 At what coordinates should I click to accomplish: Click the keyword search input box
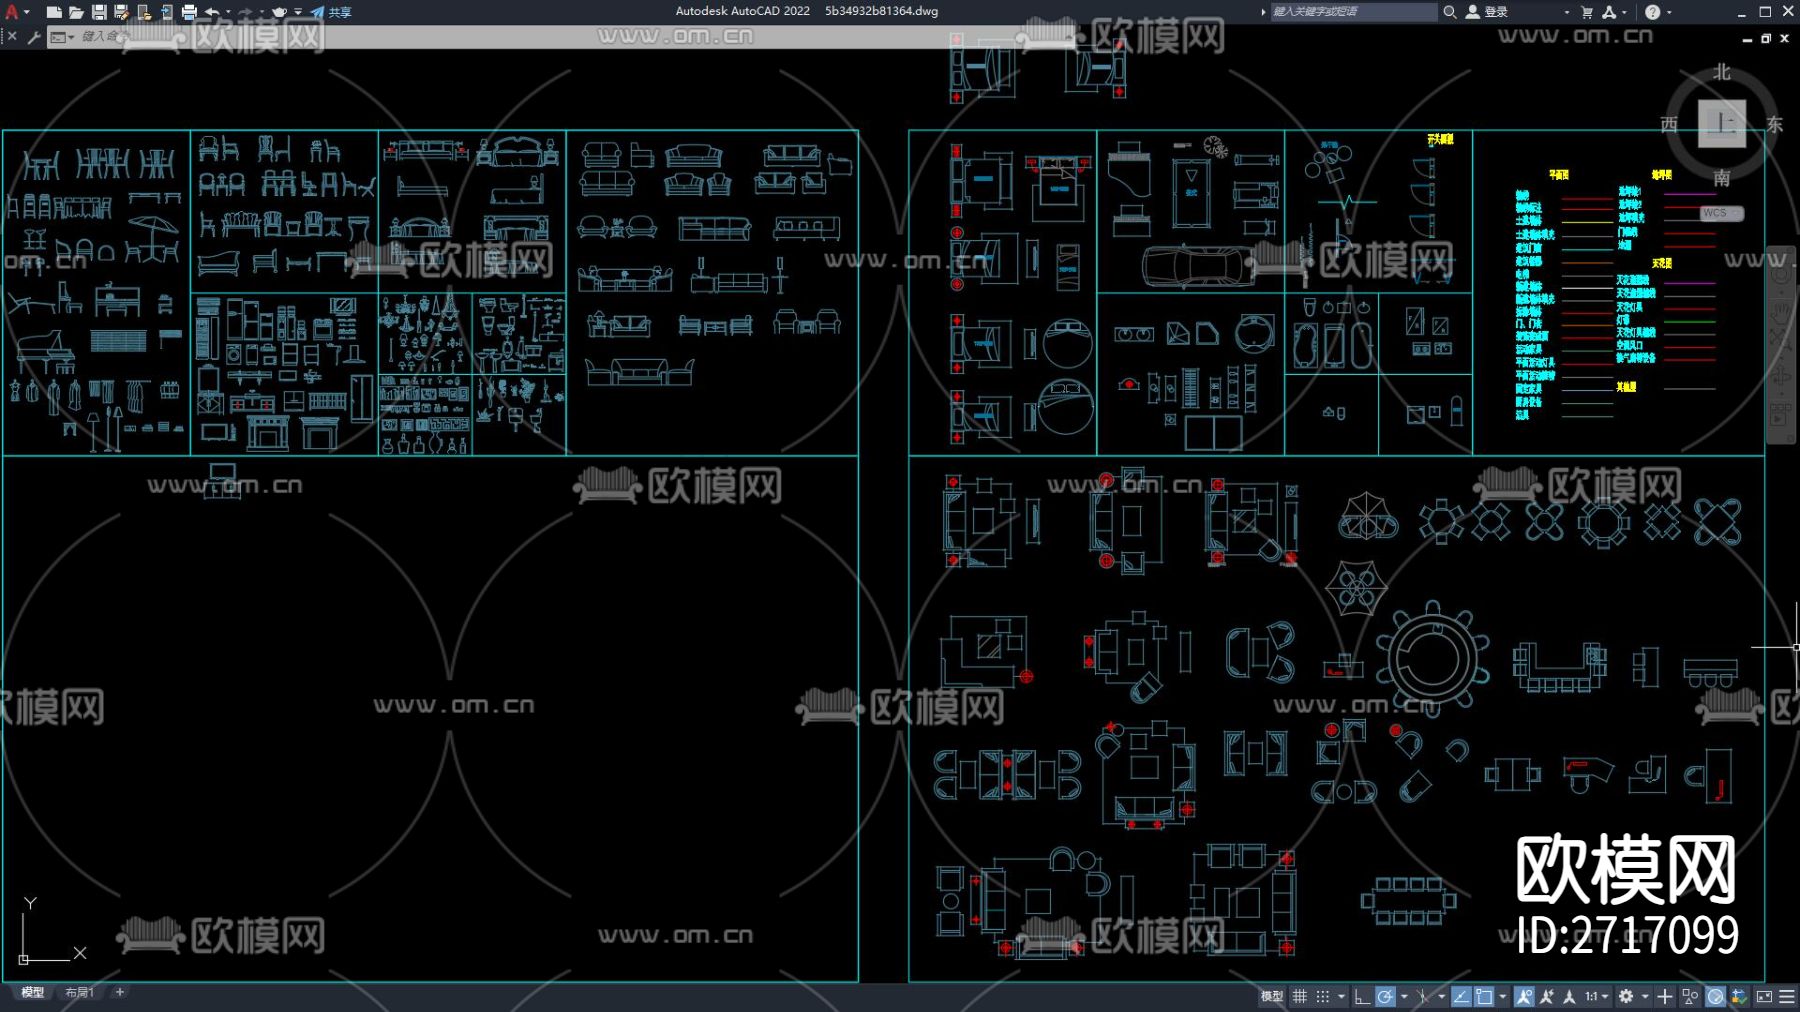click(1353, 12)
